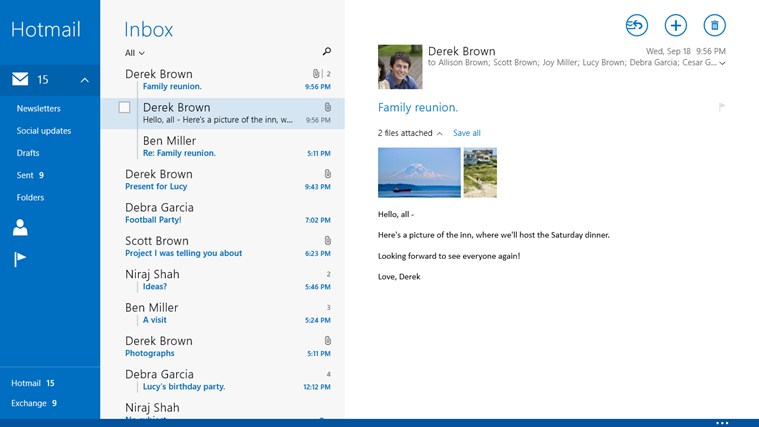The height and width of the screenshot is (427, 759).
Task: Click the paperclip icon on the Scott Brown email
Action: pyautogui.click(x=328, y=241)
